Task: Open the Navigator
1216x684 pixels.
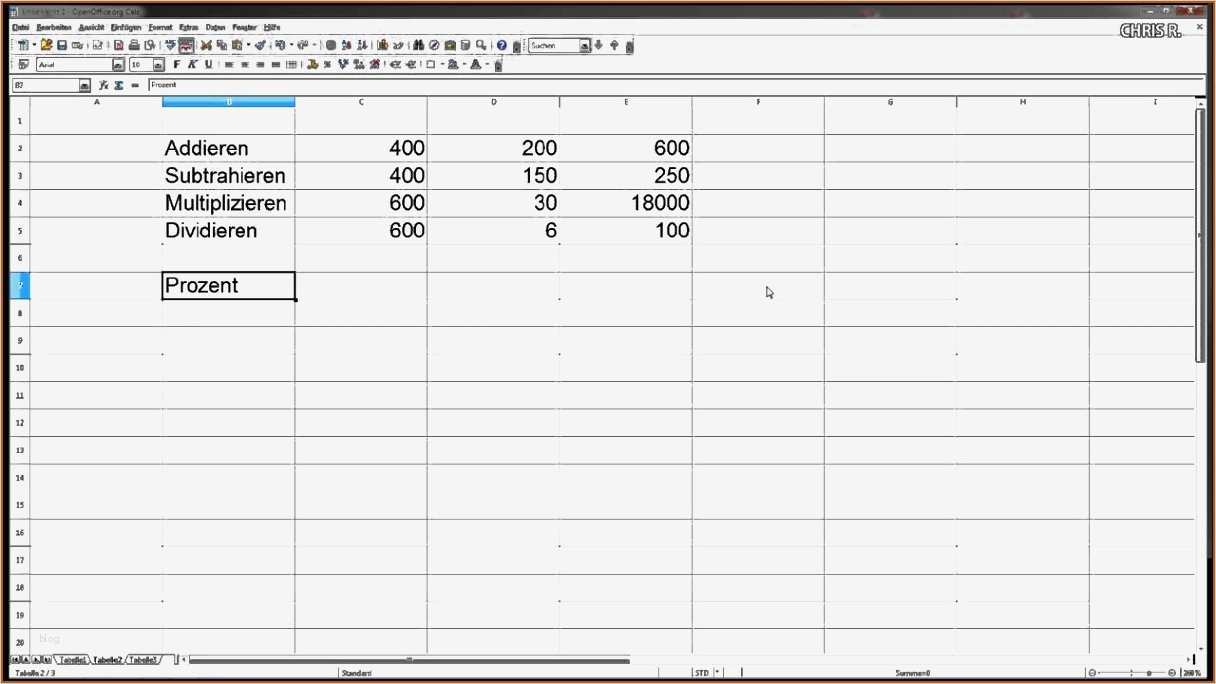Action: point(434,45)
